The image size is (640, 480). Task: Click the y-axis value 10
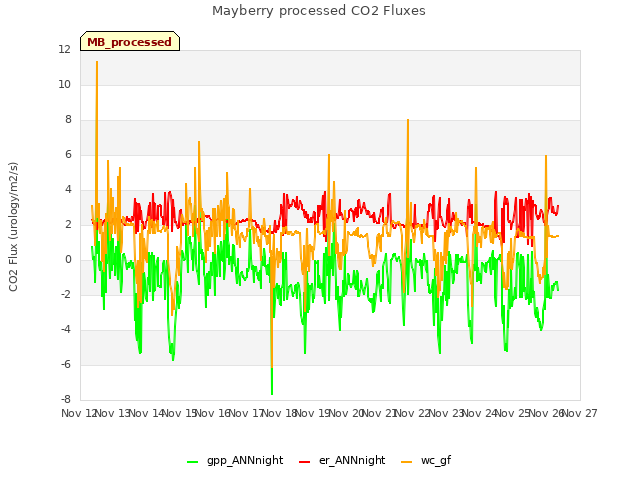click(x=64, y=84)
